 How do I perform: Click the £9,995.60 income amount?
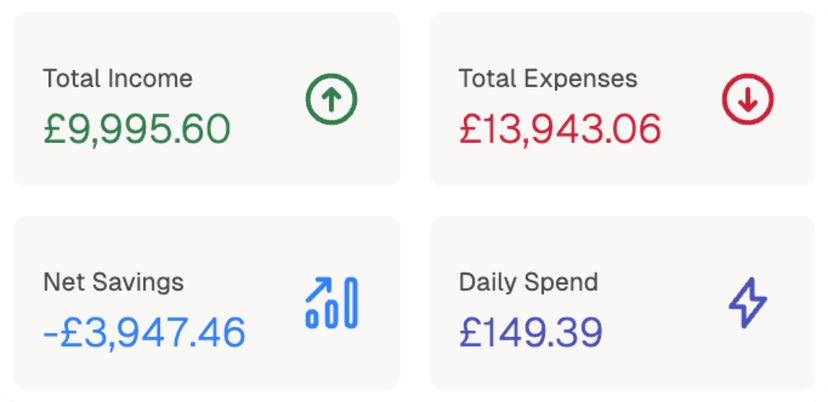point(137,128)
